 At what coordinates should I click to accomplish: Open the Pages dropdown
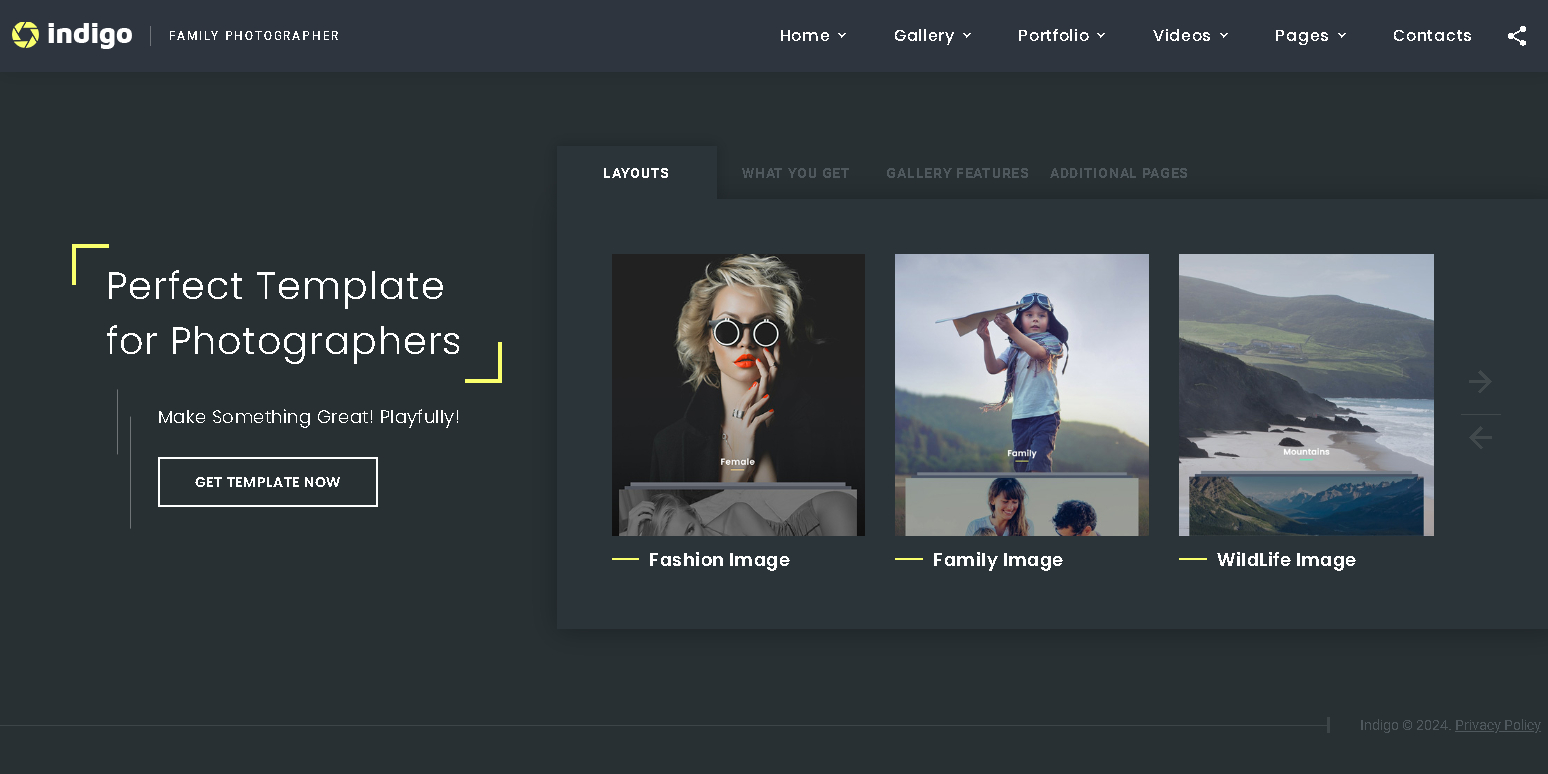coord(1310,35)
